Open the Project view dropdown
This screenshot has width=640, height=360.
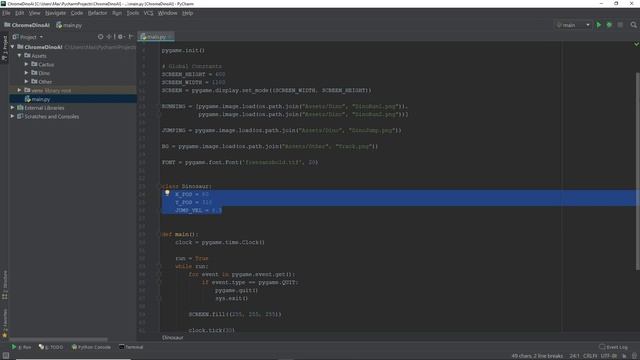tap(28, 37)
